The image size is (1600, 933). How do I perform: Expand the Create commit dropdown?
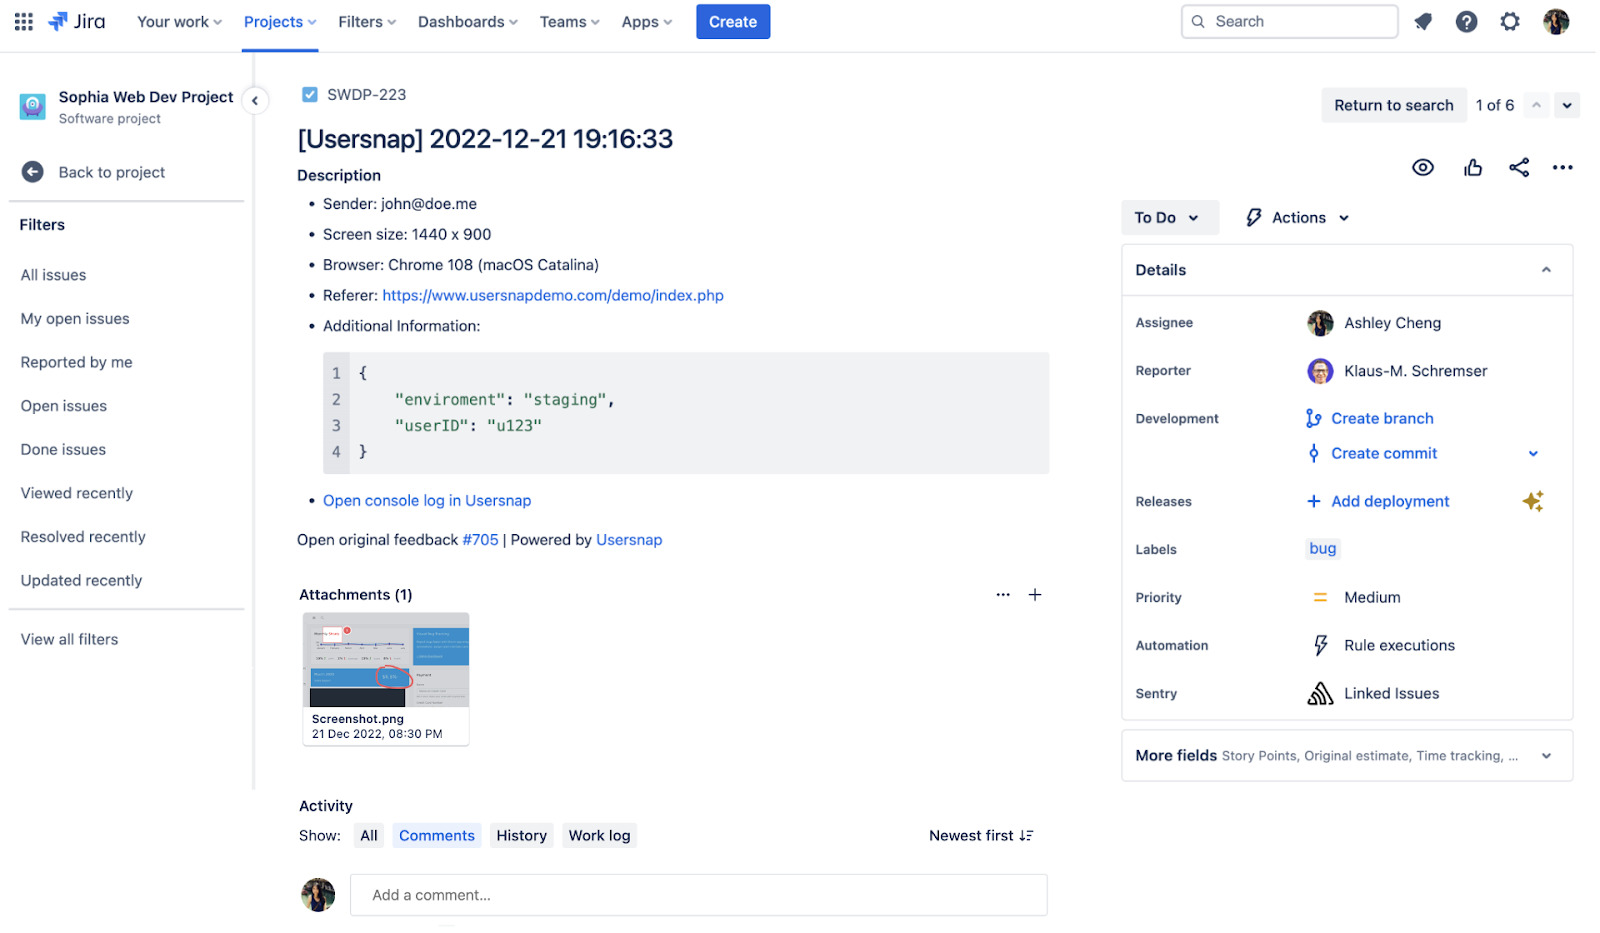(1532, 453)
